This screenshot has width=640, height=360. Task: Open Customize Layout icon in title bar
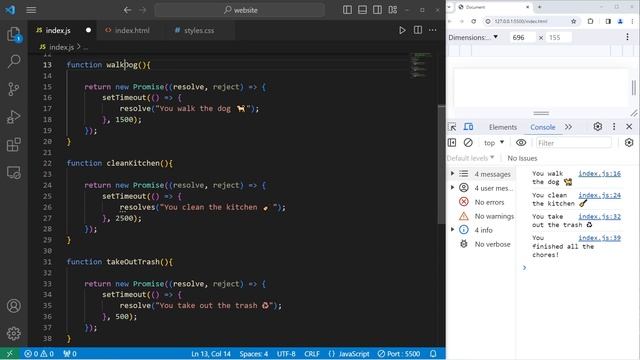tap(393, 10)
